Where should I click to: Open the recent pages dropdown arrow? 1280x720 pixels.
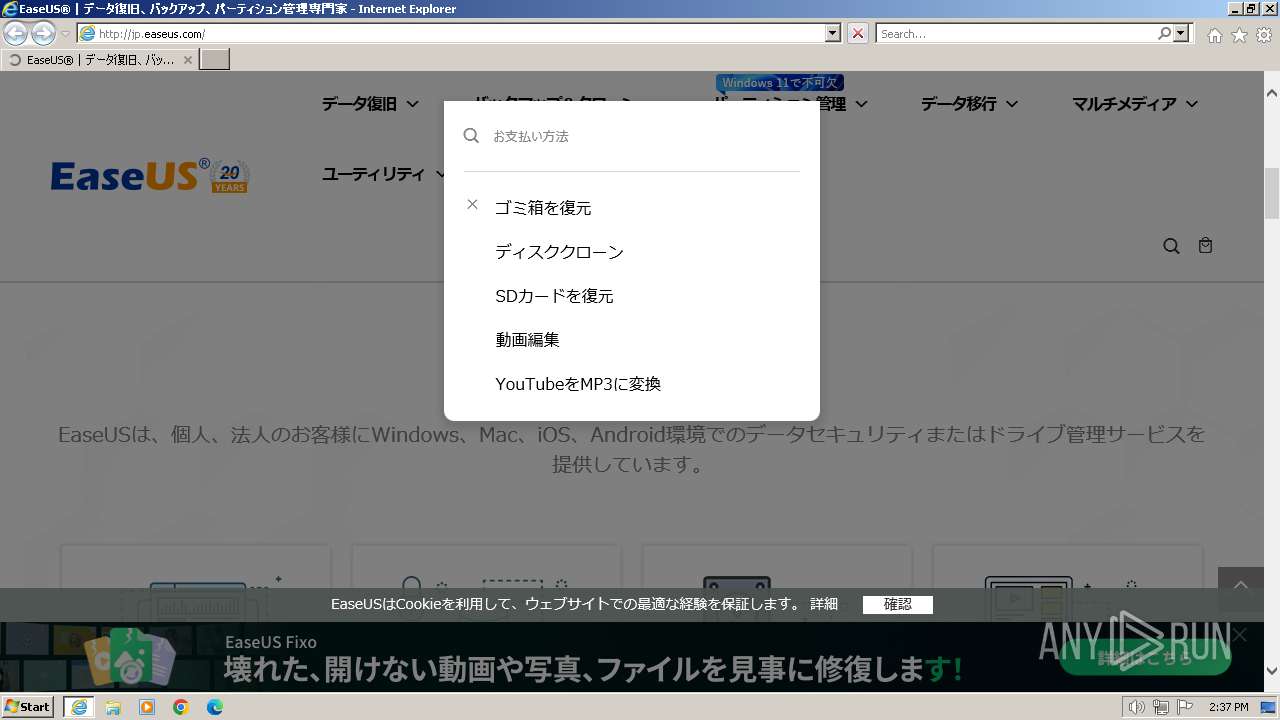pos(66,34)
